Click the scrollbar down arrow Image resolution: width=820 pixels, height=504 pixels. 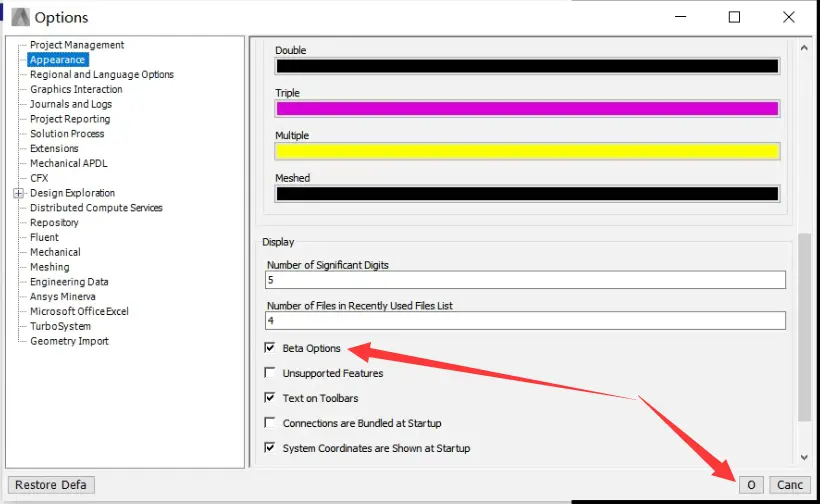pos(804,457)
